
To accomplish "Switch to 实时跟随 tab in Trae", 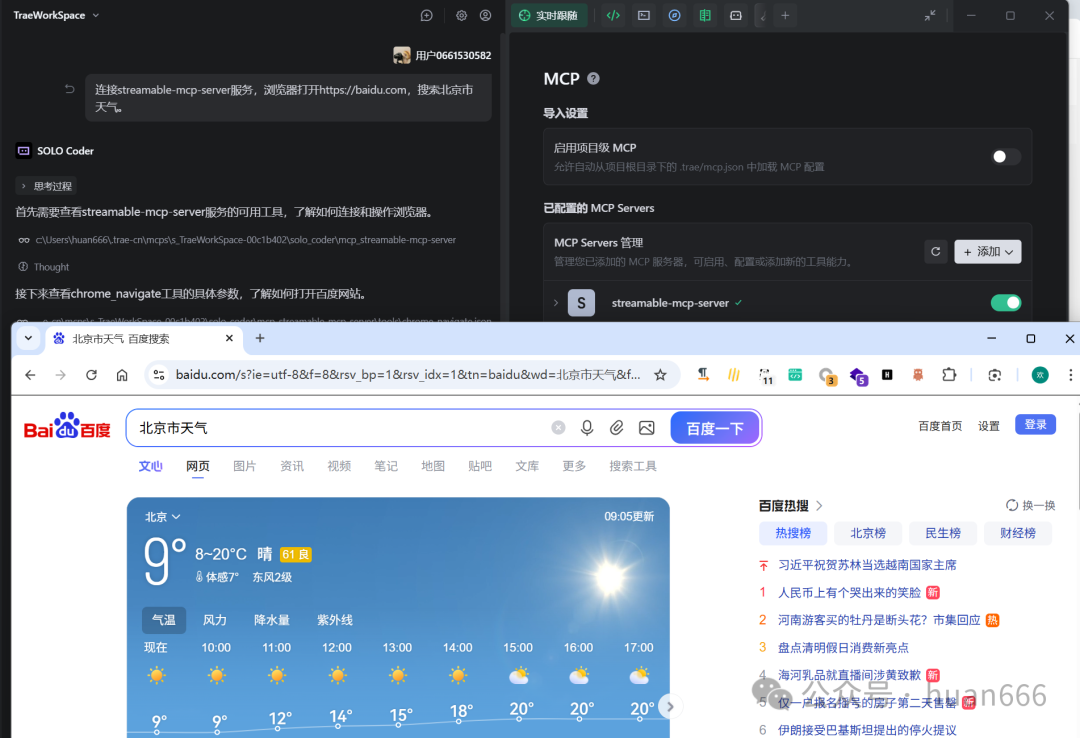I will 549,15.
